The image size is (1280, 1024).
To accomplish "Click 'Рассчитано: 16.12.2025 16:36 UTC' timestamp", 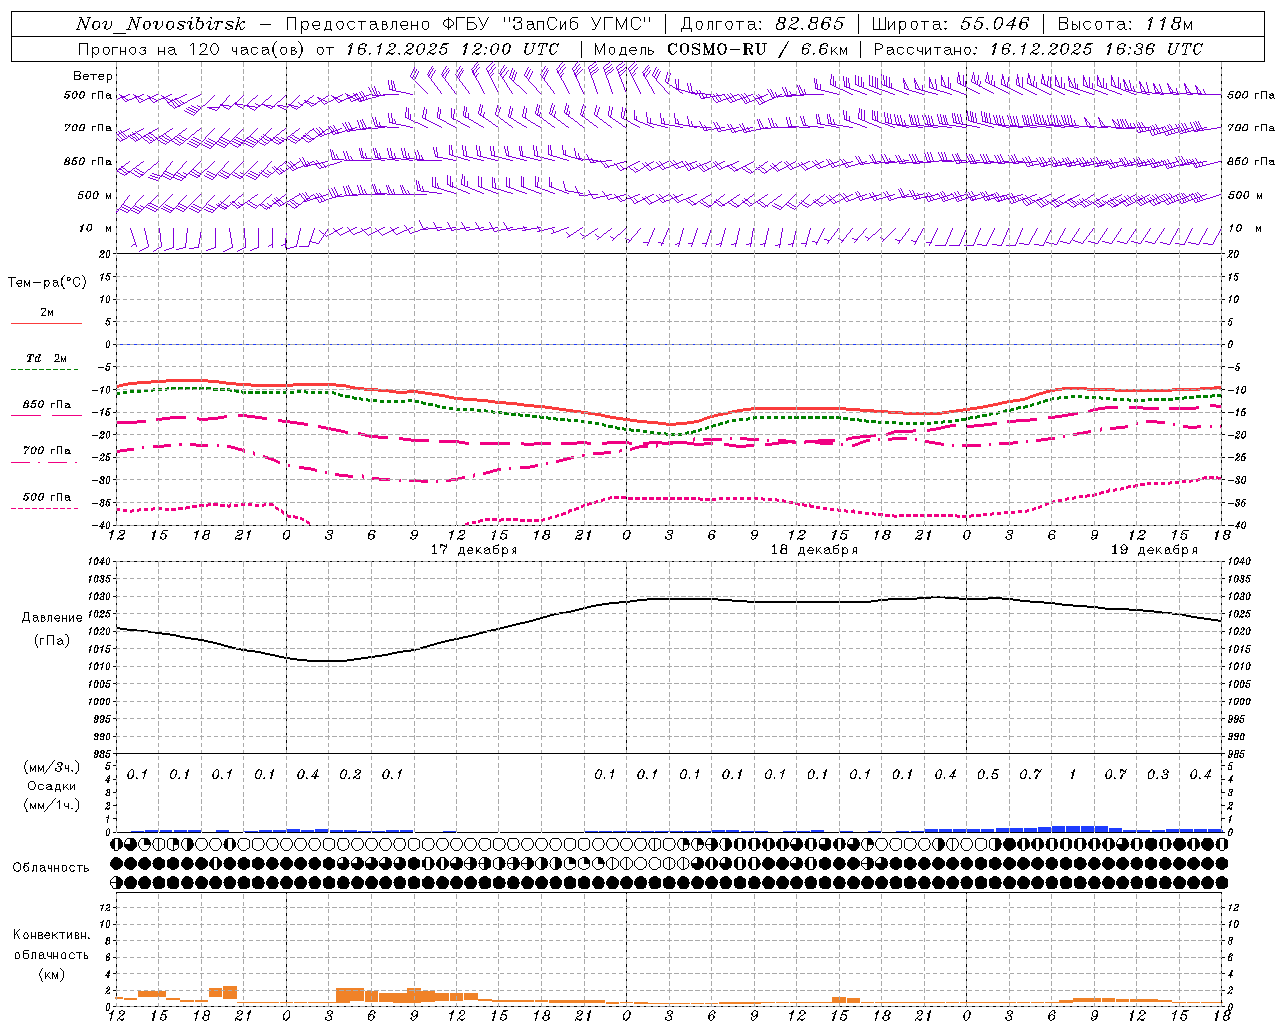I will pos(1038,49).
